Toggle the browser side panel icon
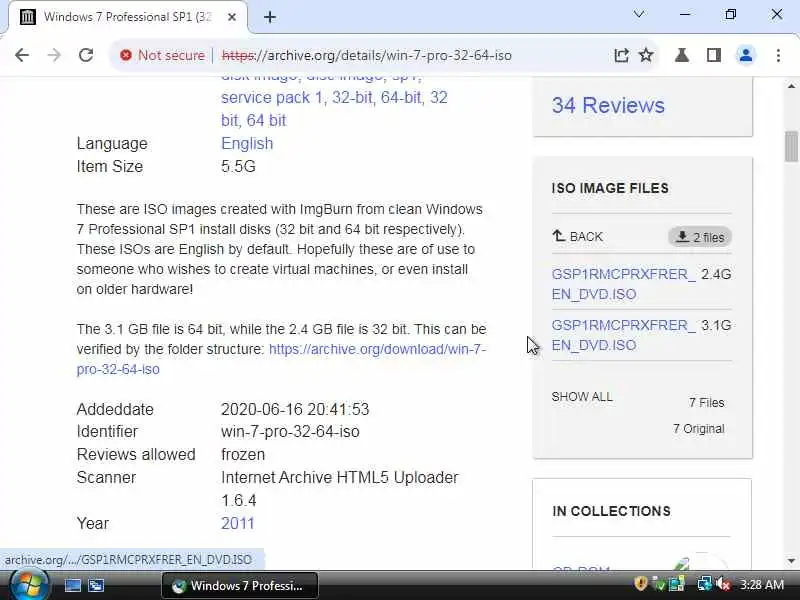Viewport: 800px width, 600px height. [x=714, y=55]
